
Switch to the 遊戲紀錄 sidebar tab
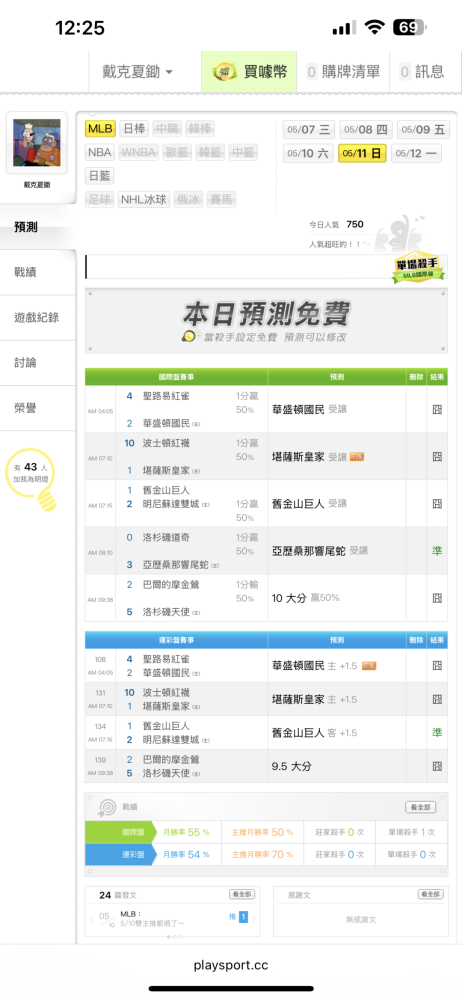tap(38, 318)
